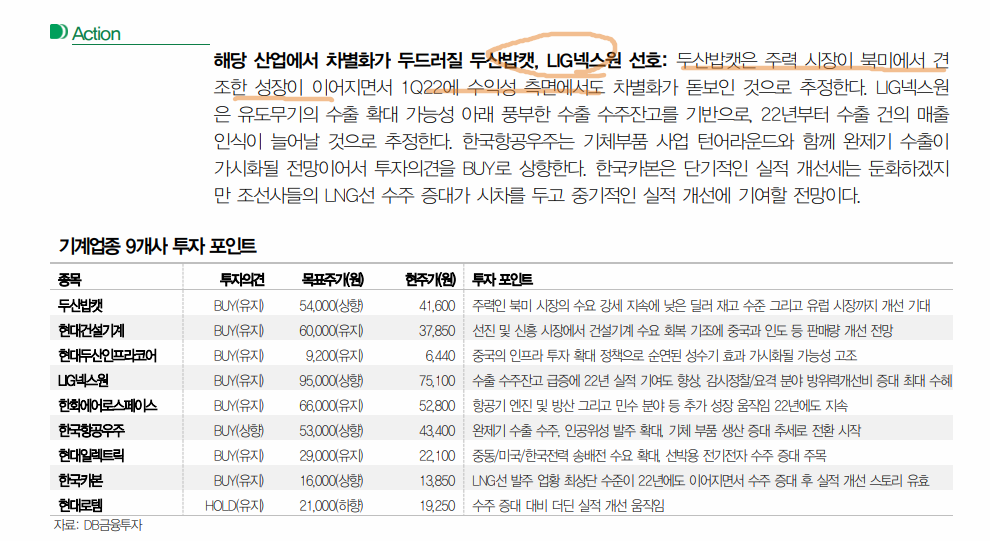Click the 'BUY(유지)' opinion in 두산밥캣 row
The width and height of the screenshot is (990, 541).
pos(239,306)
